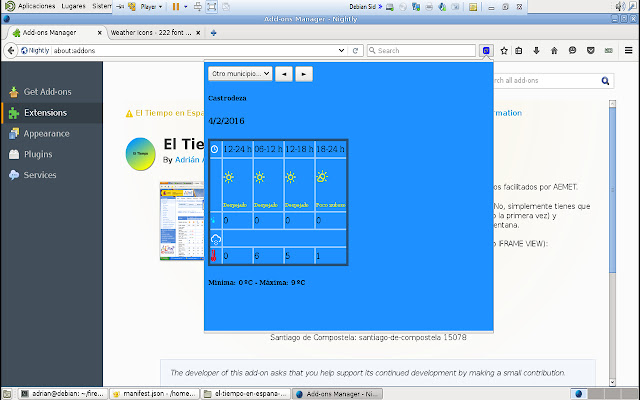Image resolution: width=640 pixels, height=400 pixels.
Task: Pause the virtual machine
Action: (x=176, y=7)
